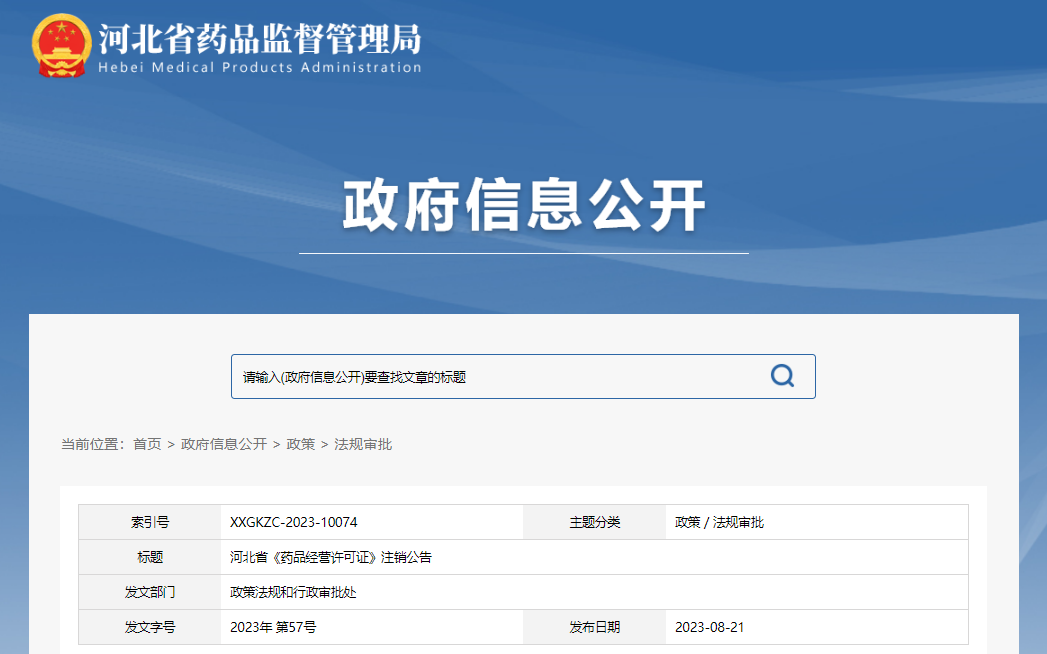Select the 标题 label cell

[x=150, y=557]
